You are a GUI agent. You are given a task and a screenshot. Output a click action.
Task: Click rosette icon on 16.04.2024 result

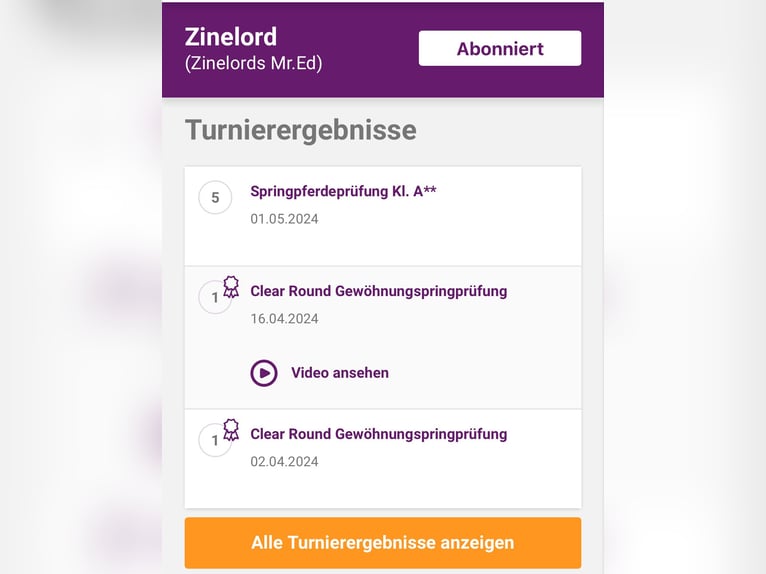pos(231,287)
